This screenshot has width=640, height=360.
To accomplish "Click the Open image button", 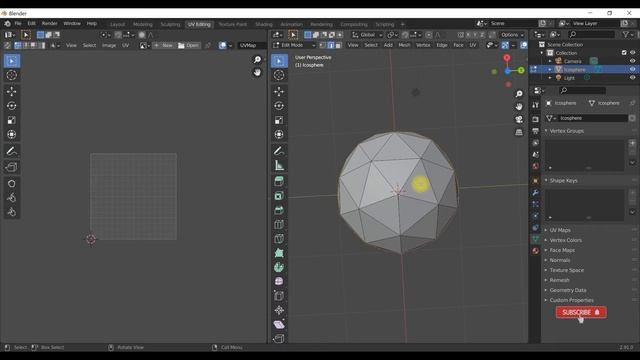I will pos(189,45).
